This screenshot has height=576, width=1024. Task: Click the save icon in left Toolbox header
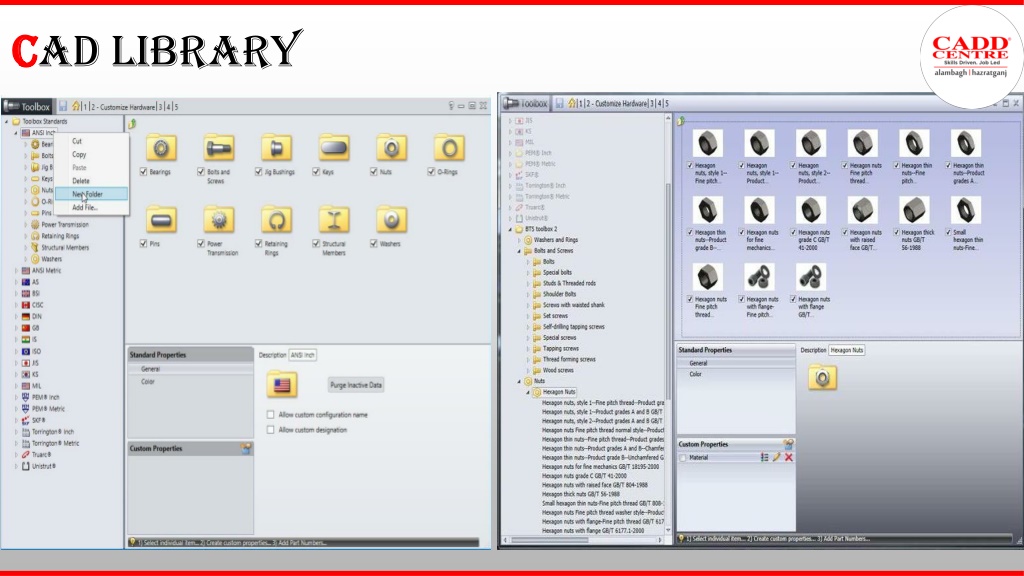tap(63, 106)
